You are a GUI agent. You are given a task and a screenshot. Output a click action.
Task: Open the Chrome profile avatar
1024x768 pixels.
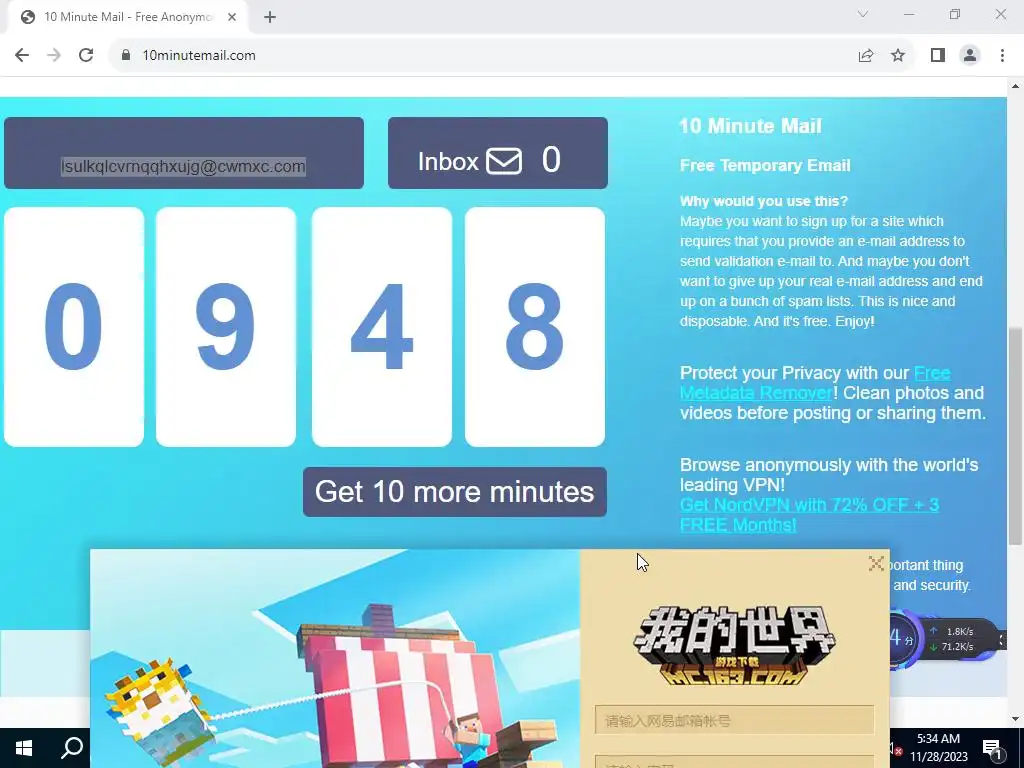pyautogui.click(x=970, y=56)
